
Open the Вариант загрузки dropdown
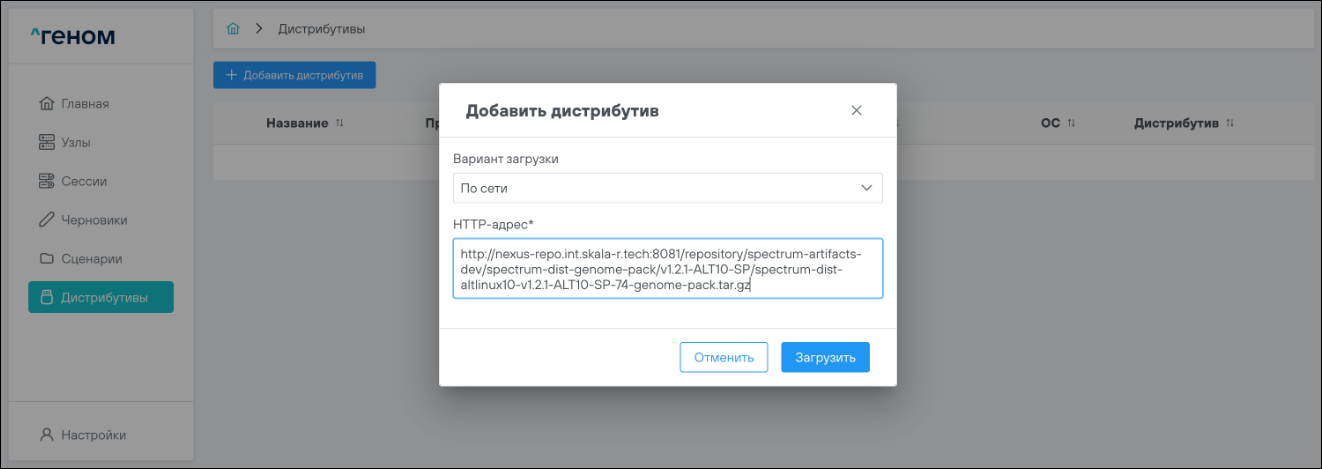click(x=667, y=188)
